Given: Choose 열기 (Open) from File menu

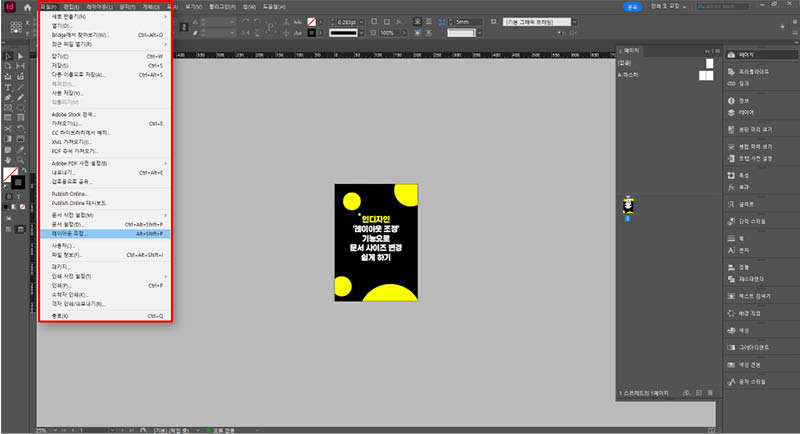Looking at the screenshot, I should coord(105,25).
